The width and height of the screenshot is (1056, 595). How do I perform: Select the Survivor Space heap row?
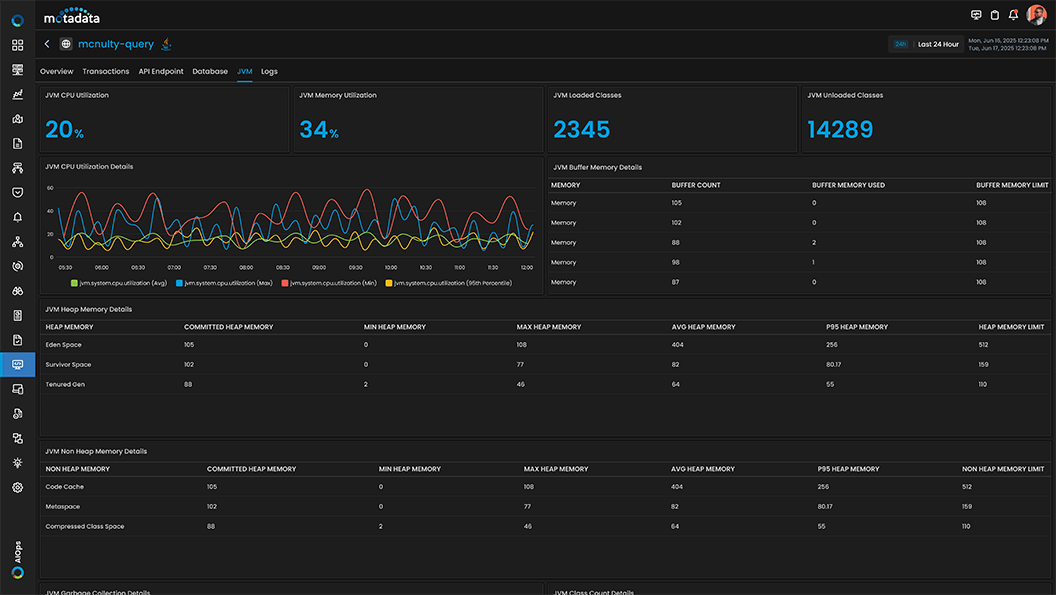click(x=546, y=365)
